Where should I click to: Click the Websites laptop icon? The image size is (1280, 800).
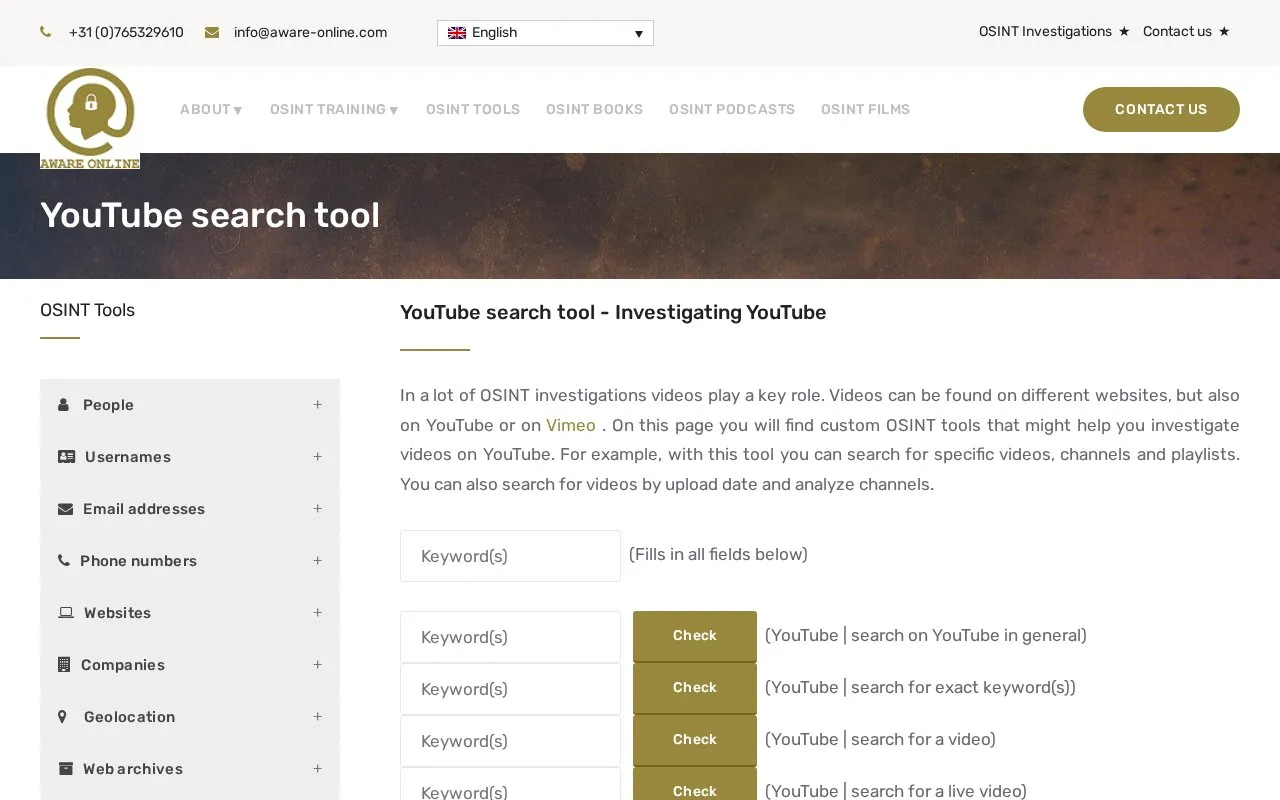point(66,613)
